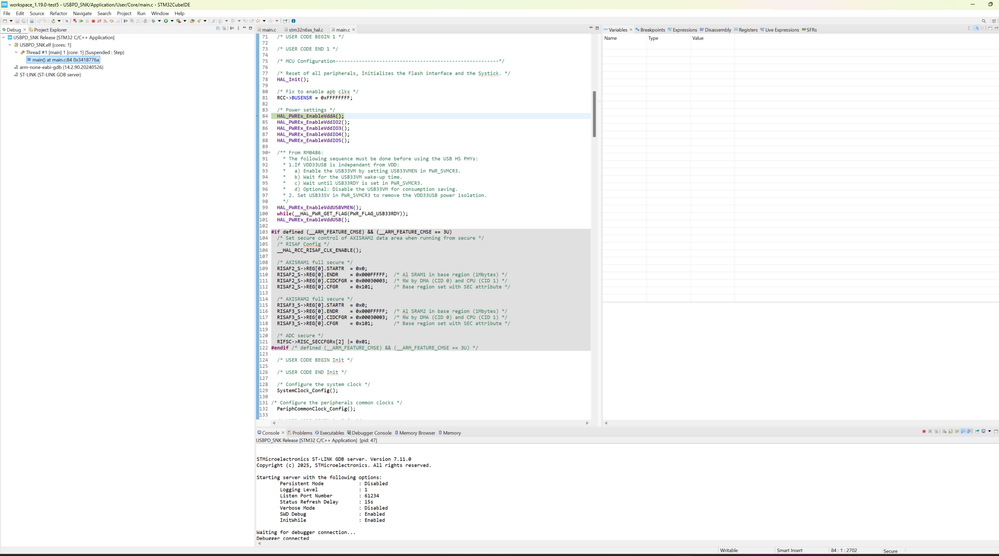Screen dimensions: 999x556
Task: Switch to the stm32n6xx_hal.c editor tab
Action: tap(306, 30)
